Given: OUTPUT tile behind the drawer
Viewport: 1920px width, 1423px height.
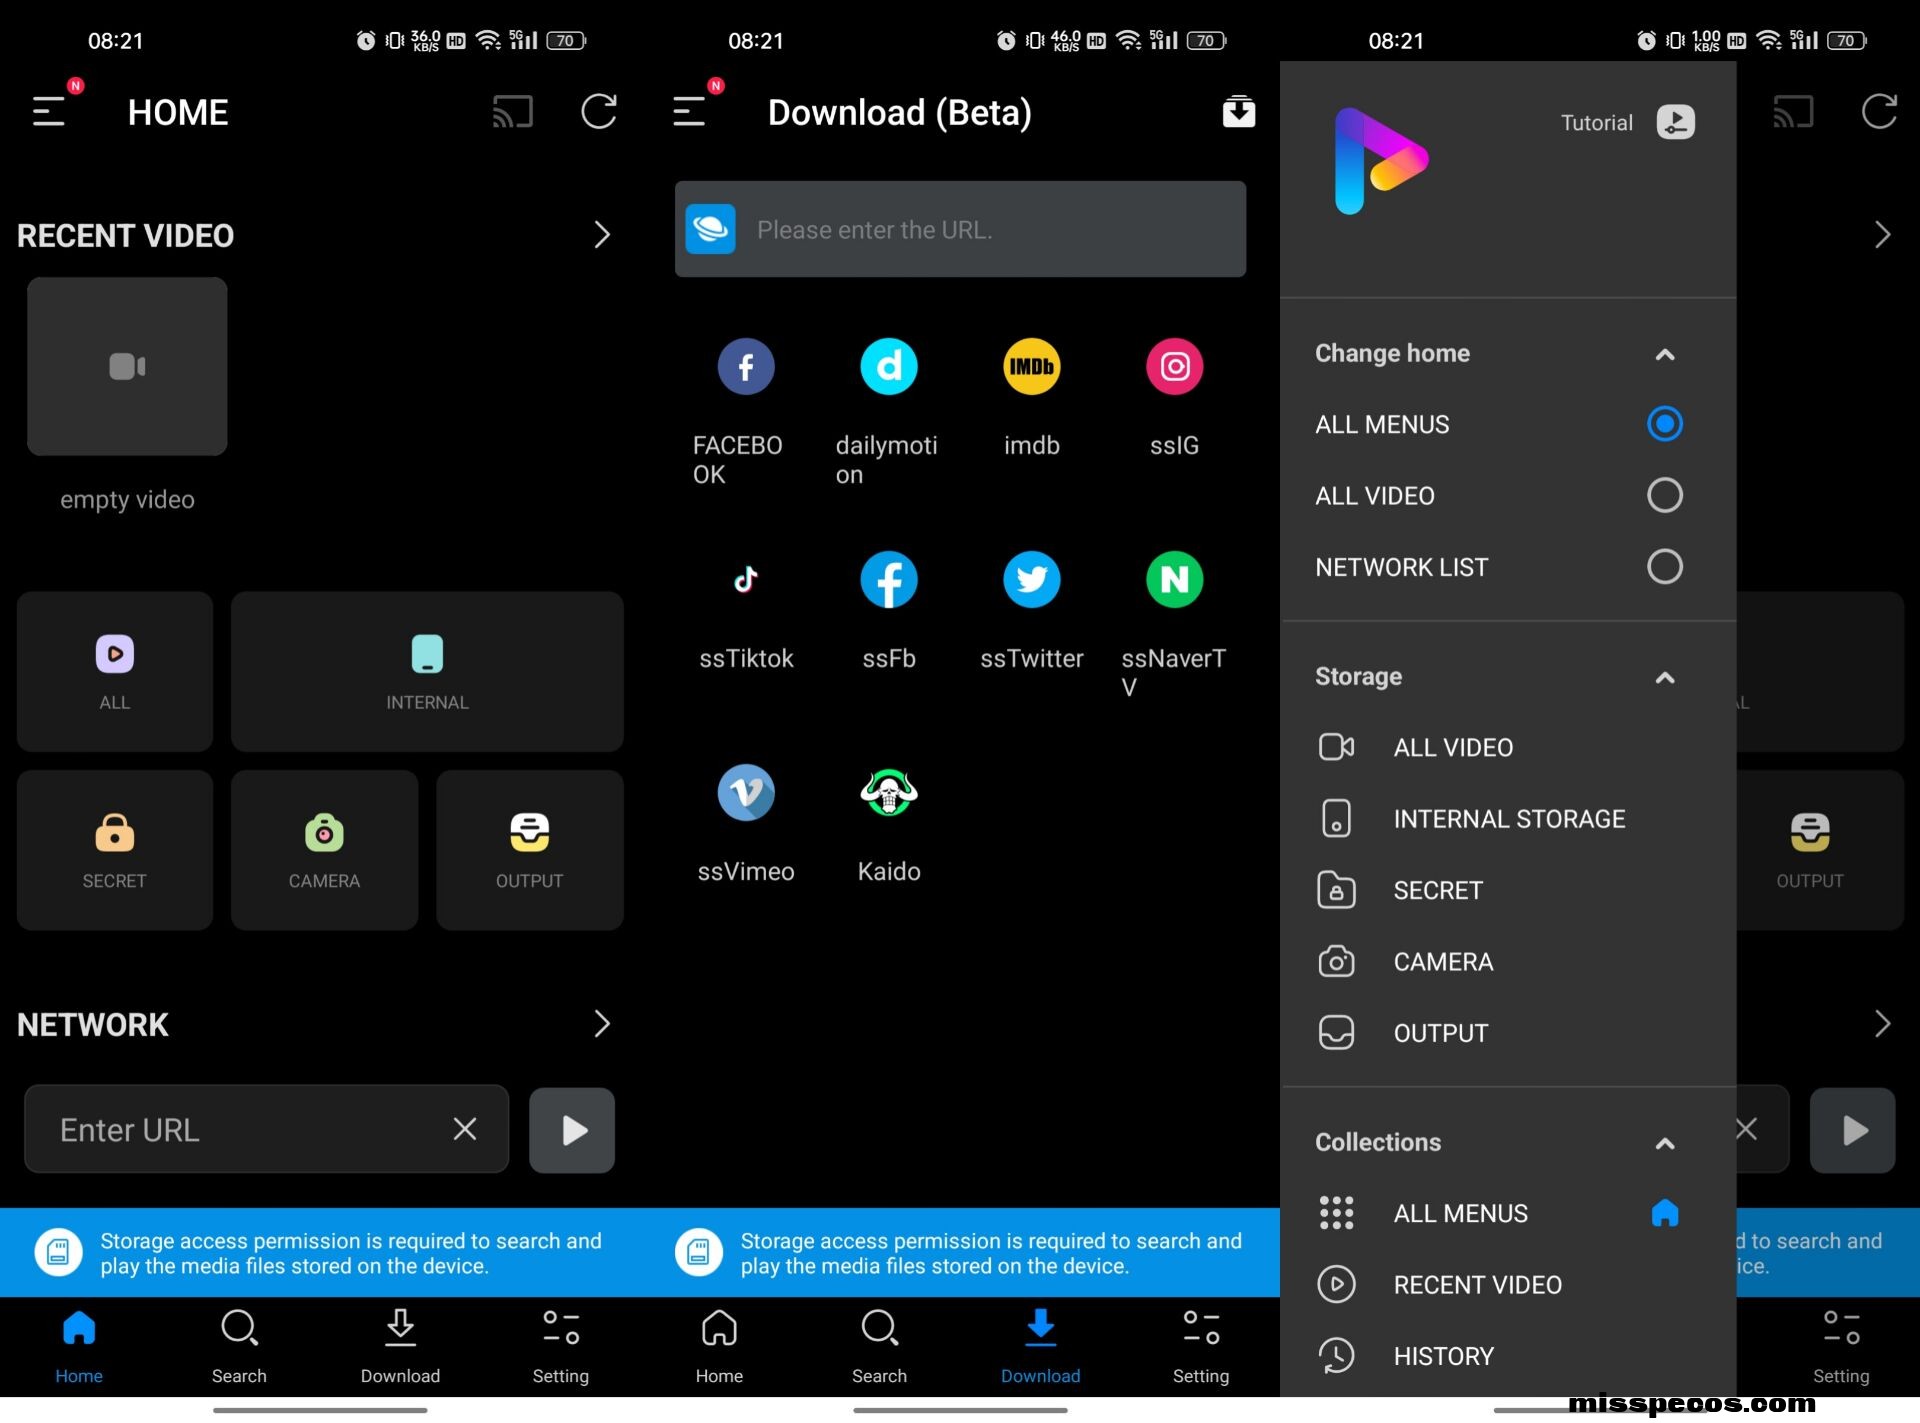Looking at the screenshot, I should tap(1820, 850).
